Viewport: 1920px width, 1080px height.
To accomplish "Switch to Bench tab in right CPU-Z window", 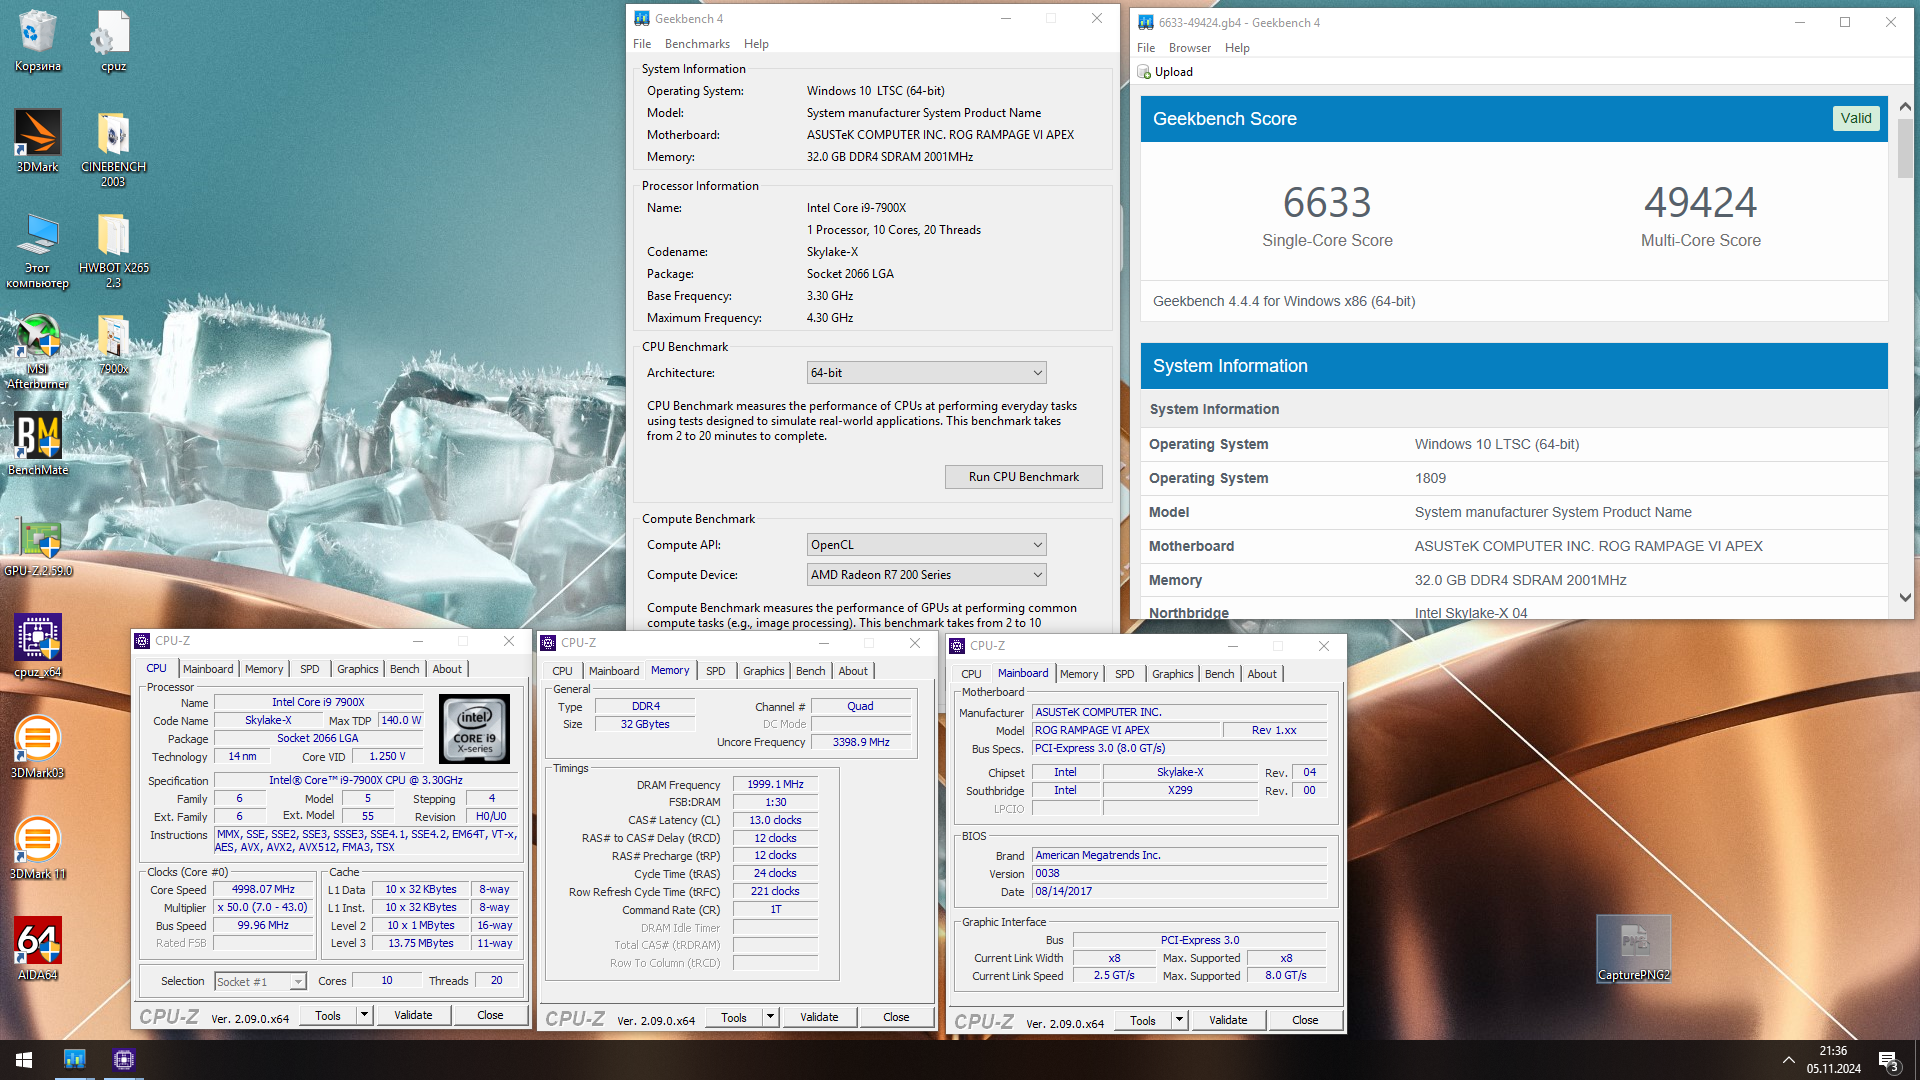I will click(1219, 674).
